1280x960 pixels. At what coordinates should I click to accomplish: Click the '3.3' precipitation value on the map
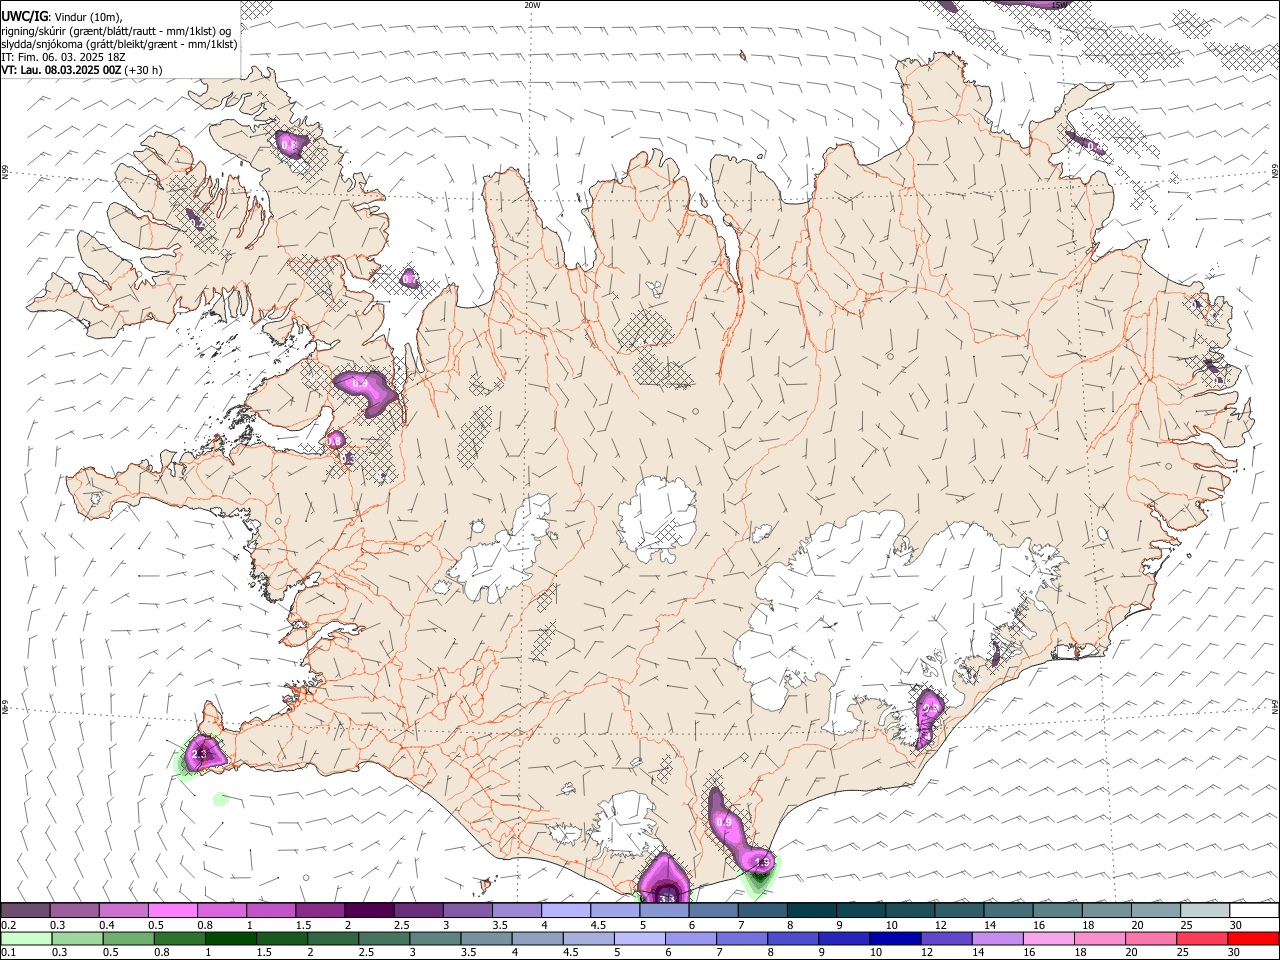(x=667, y=898)
